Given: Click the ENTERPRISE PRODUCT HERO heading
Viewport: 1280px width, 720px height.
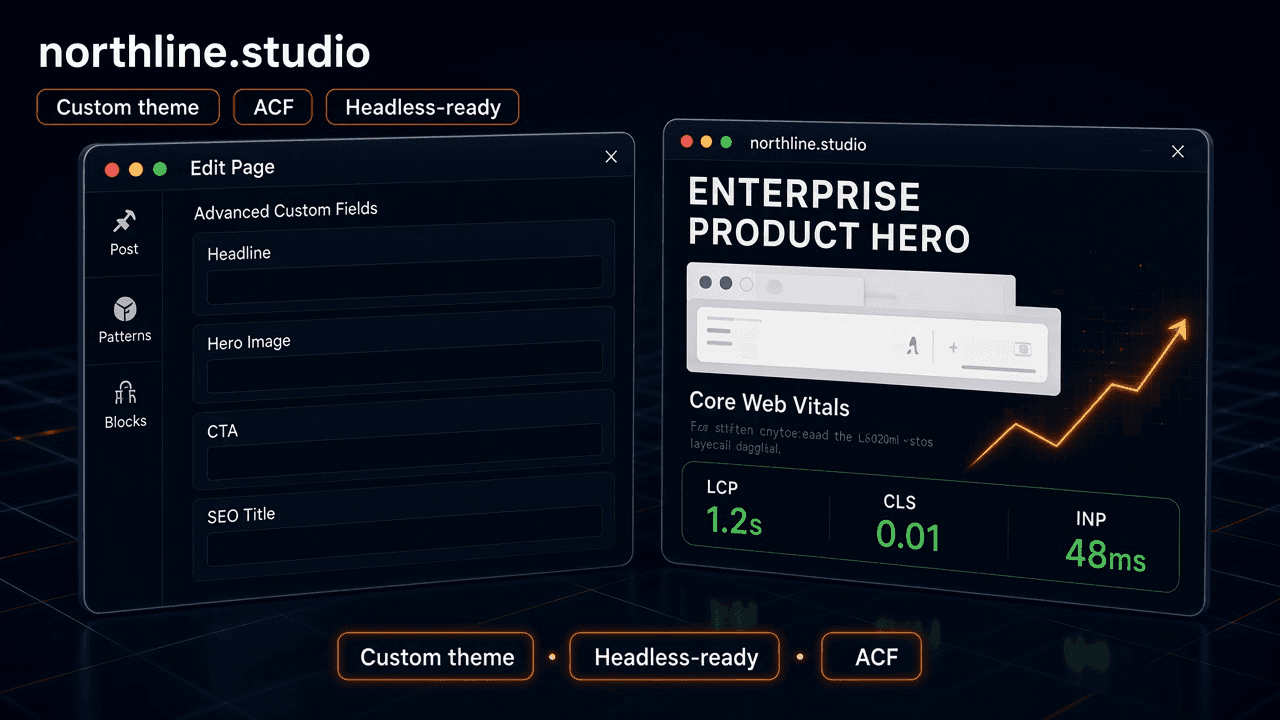Looking at the screenshot, I should point(829,215).
